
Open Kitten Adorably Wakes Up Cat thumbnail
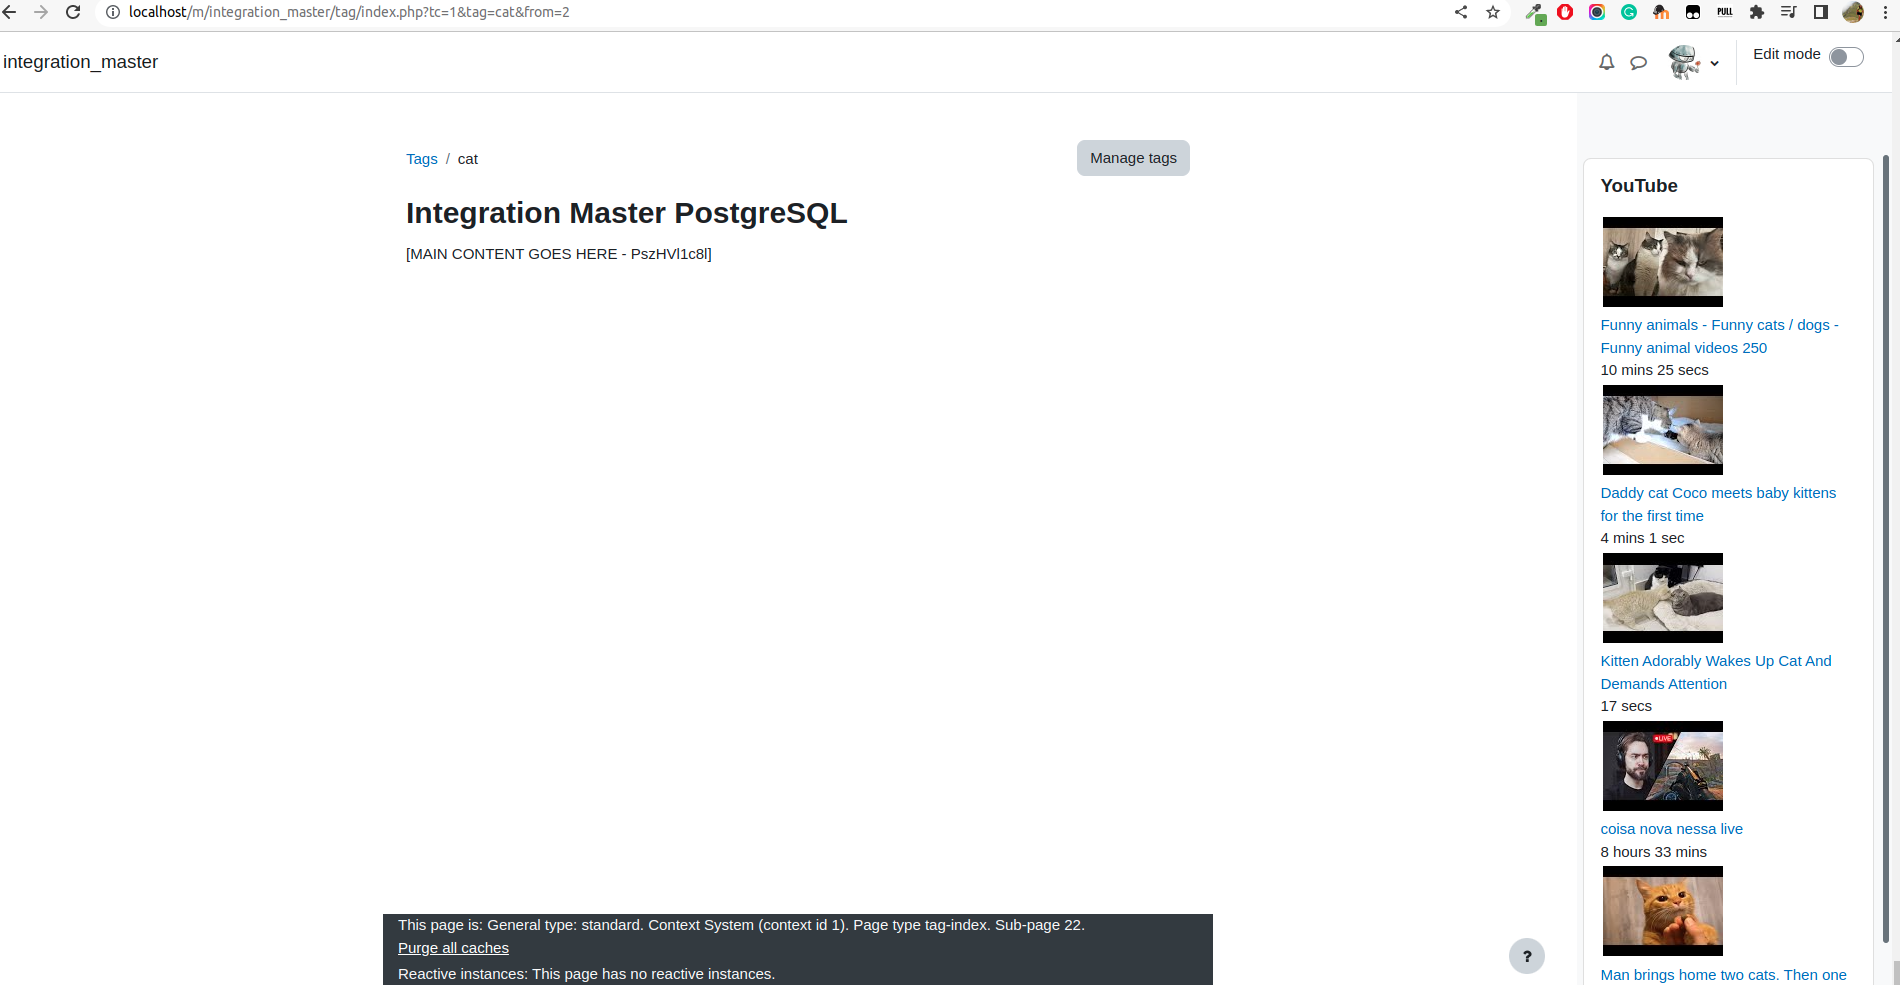coord(1662,598)
